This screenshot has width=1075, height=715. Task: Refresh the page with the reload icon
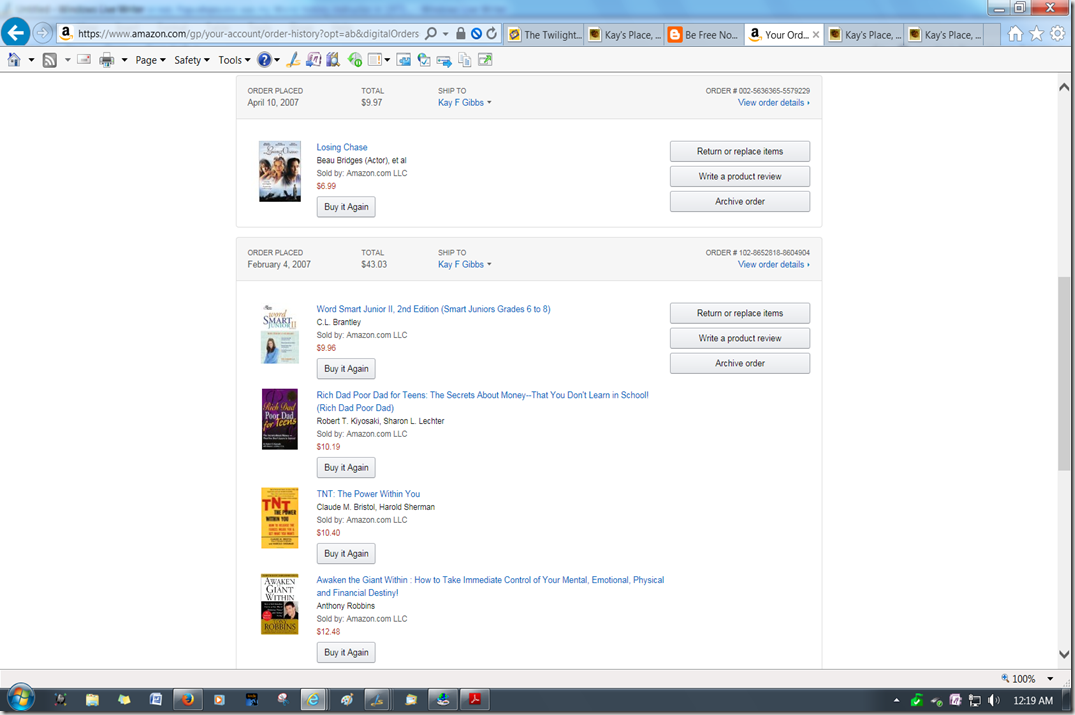pos(492,33)
